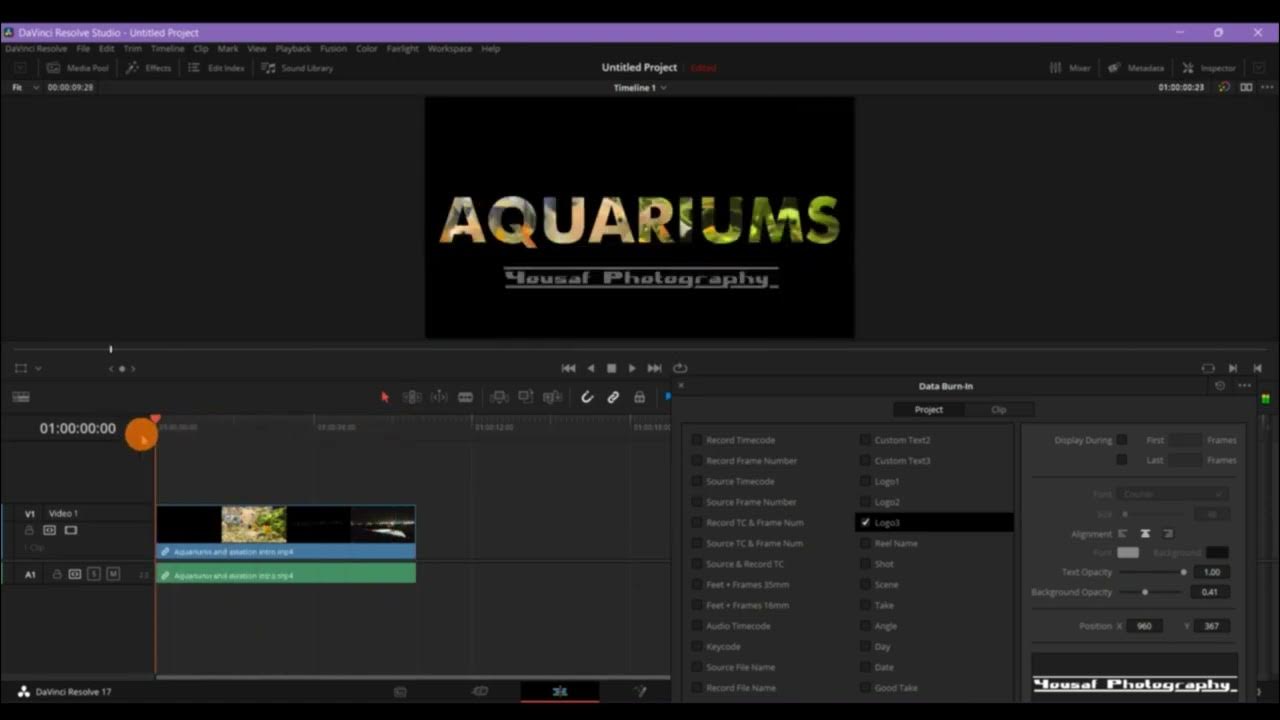Disable Video 1 track visibility

tap(71, 530)
